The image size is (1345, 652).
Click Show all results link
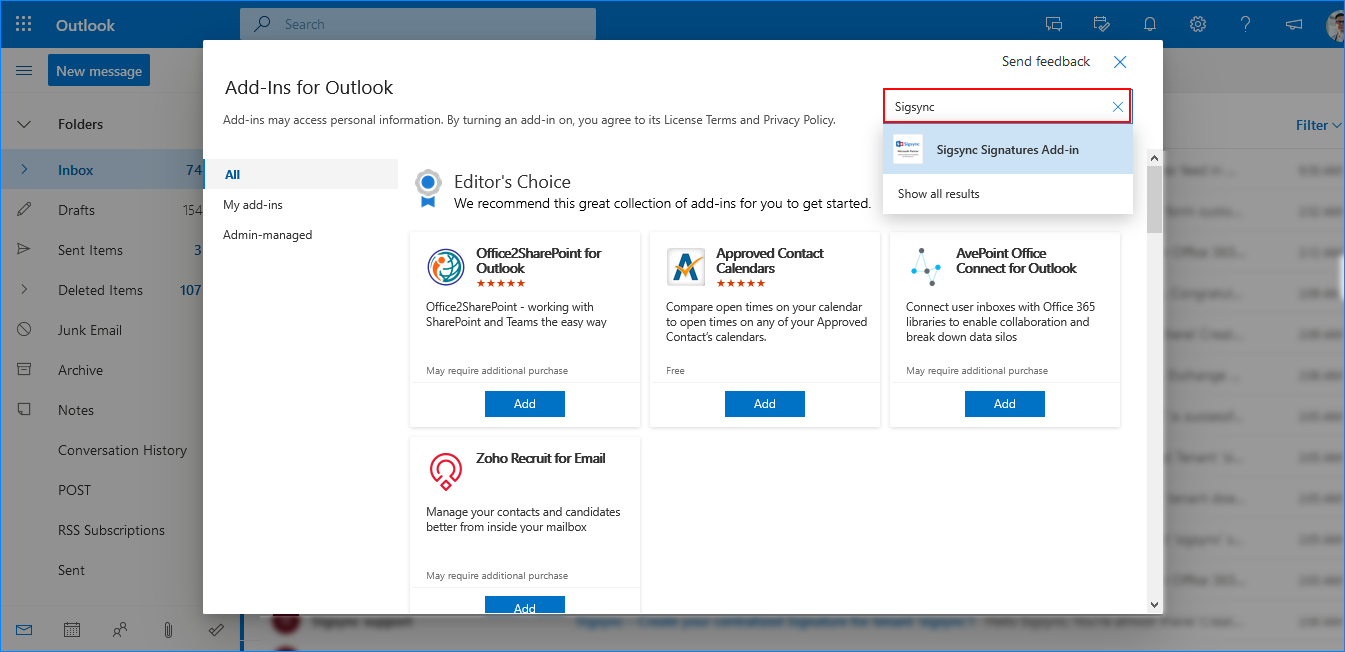(938, 194)
